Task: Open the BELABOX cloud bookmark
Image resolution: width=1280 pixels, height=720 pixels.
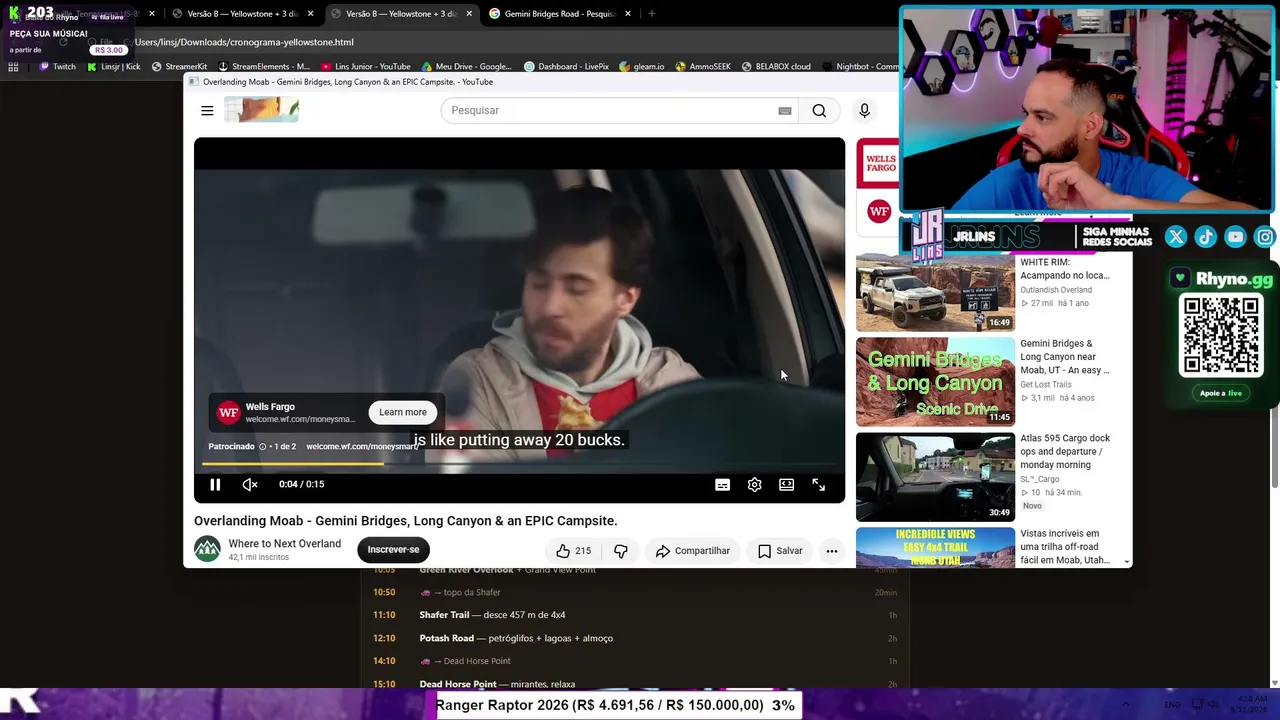Action: pyautogui.click(x=776, y=67)
